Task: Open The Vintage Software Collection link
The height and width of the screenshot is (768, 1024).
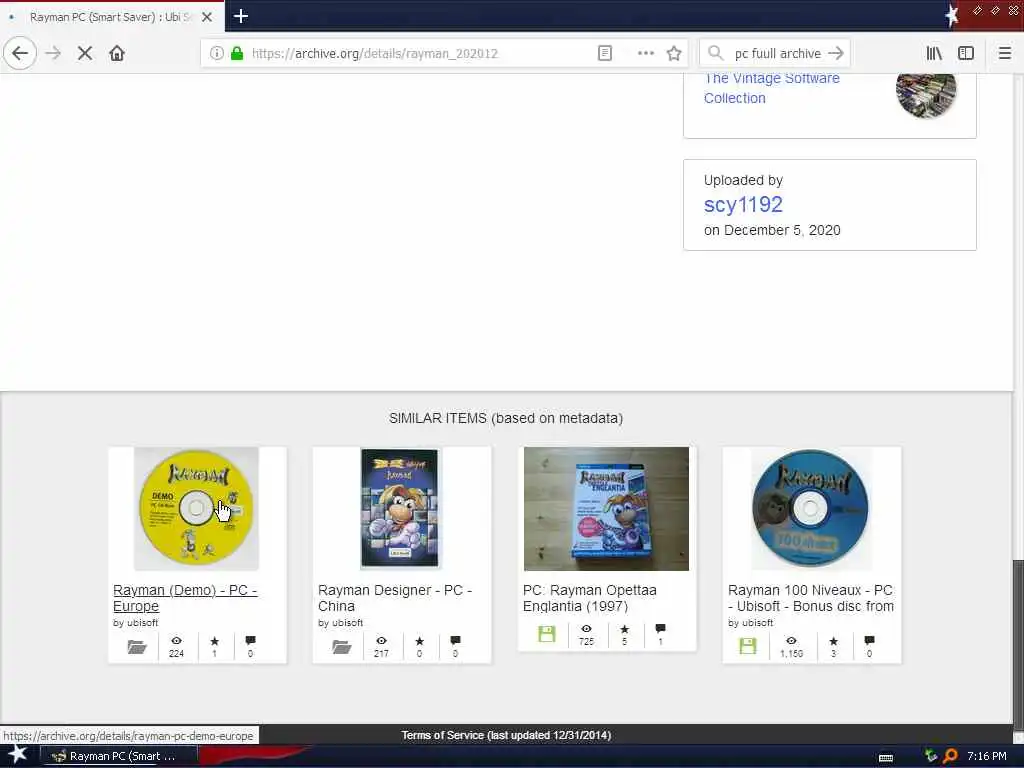Action: pyautogui.click(x=771, y=88)
